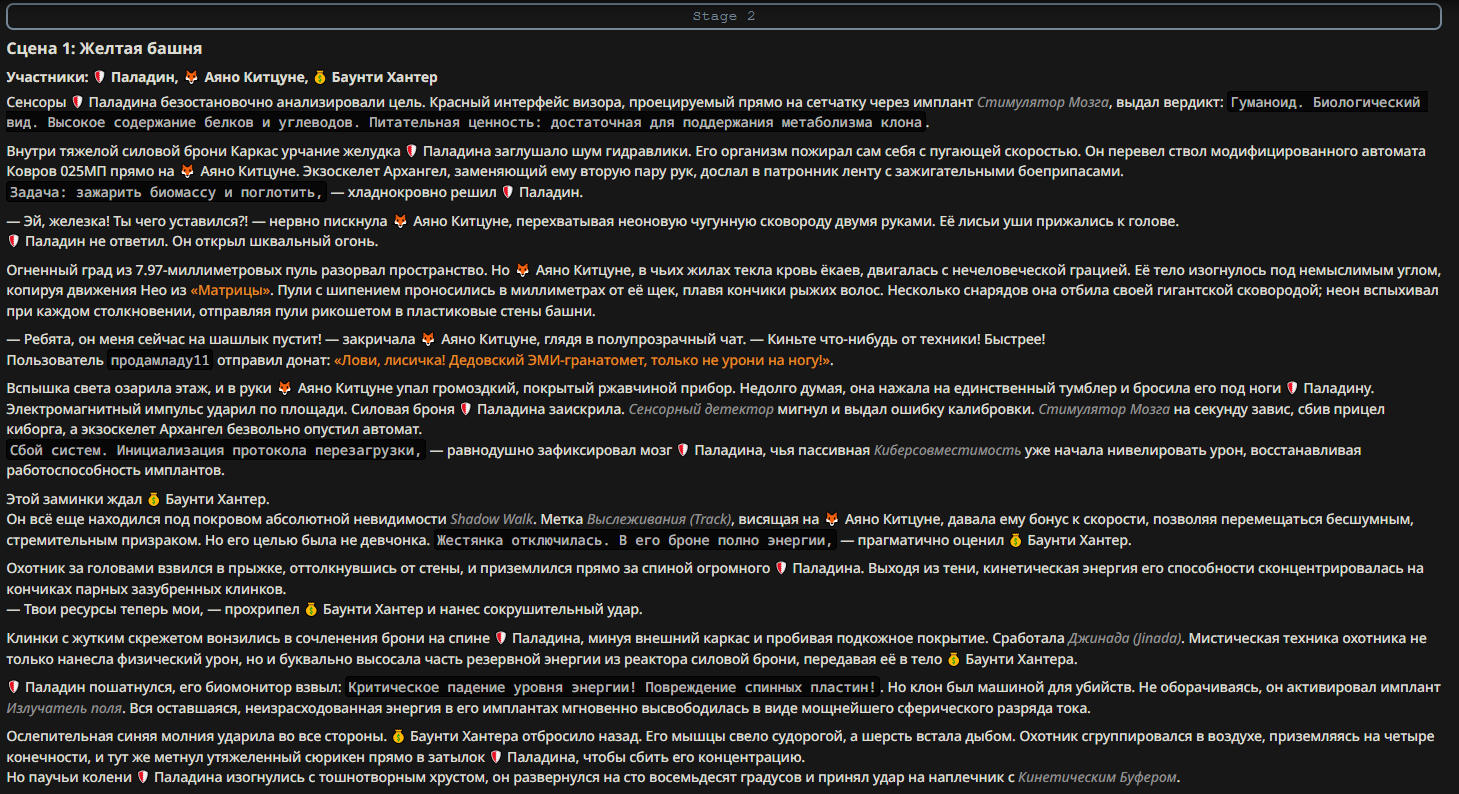The width and height of the screenshot is (1459, 794).
Task: Click fox icon after 'нервно пискнула'
Action: tap(400, 221)
